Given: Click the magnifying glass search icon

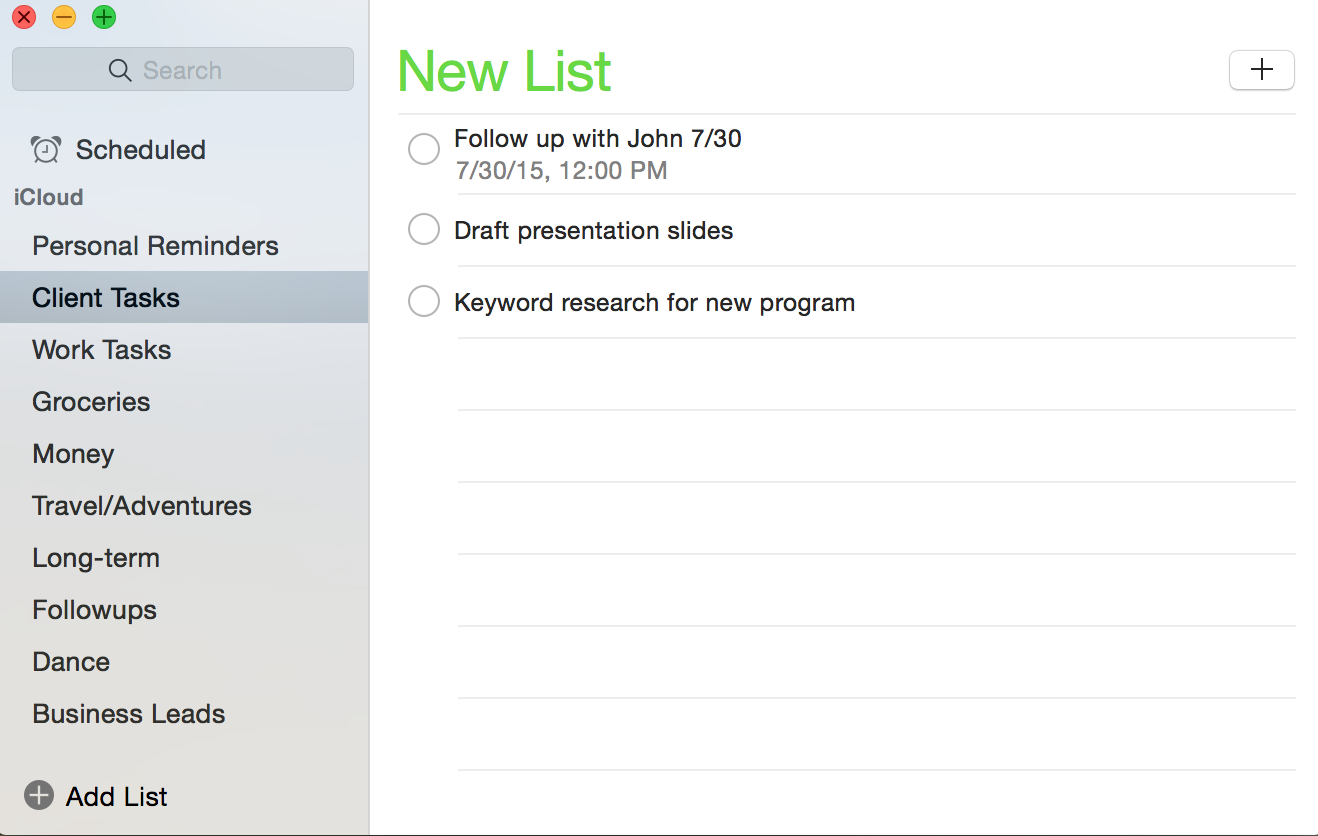Looking at the screenshot, I should click(120, 70).
